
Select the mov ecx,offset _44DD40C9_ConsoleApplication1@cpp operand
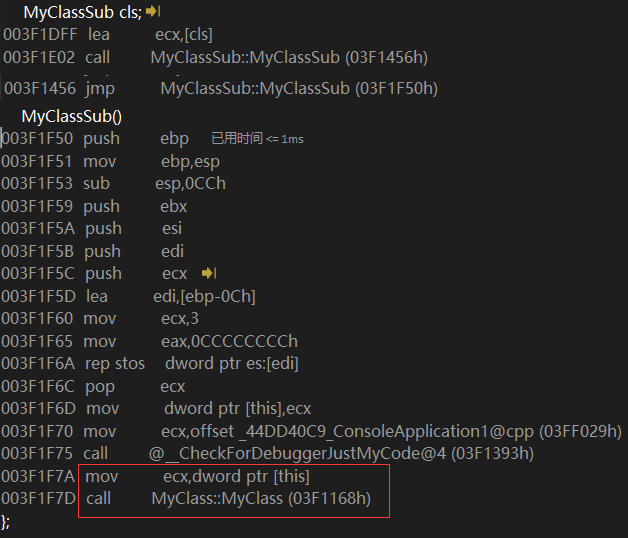(391, 432)
